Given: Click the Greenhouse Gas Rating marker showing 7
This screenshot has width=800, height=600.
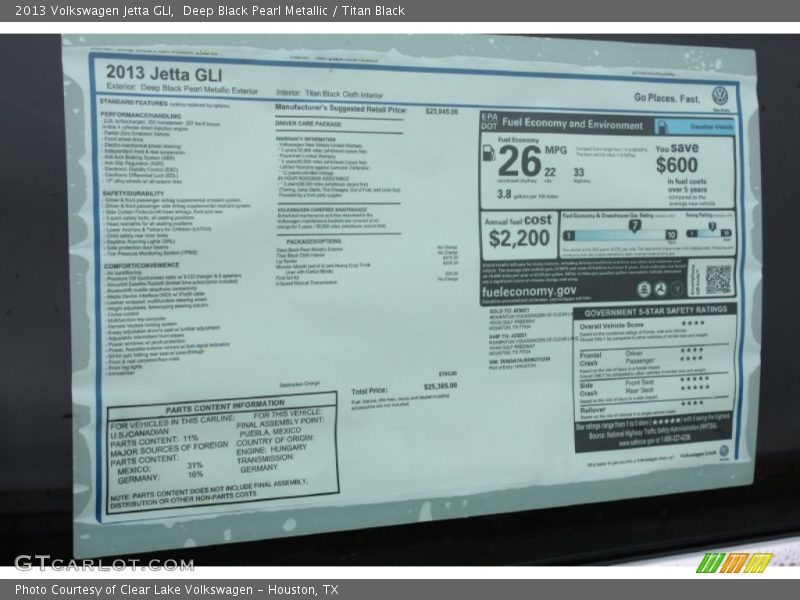Looking at the screenshot, I should [x=633, y=226].
